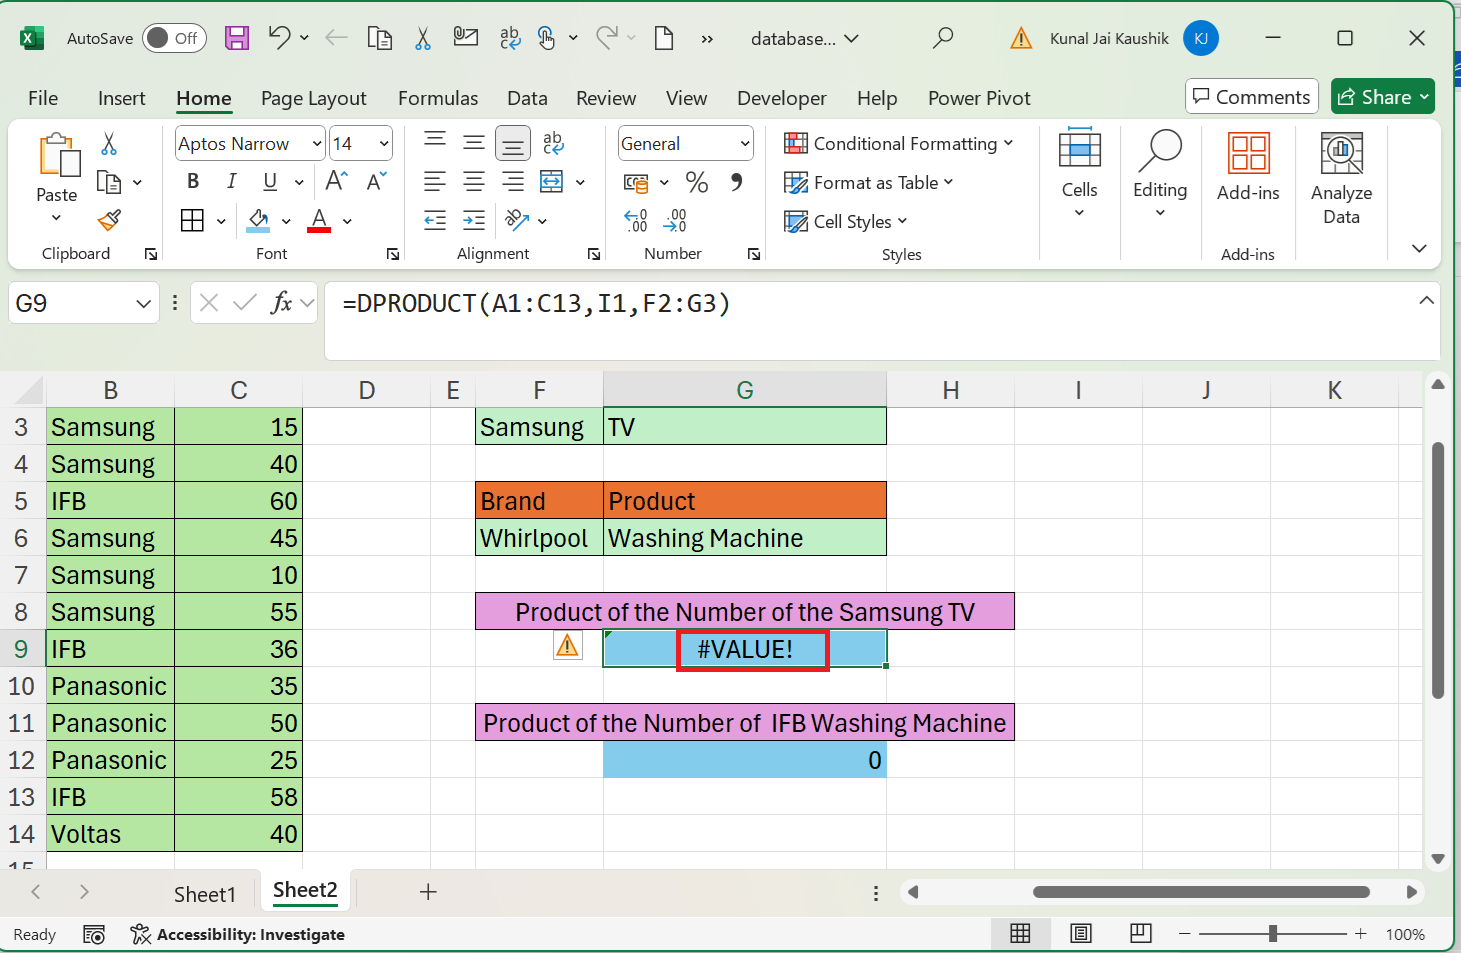Click the error warning indicator near G9

pyautogui.click(x=567, y=646)
